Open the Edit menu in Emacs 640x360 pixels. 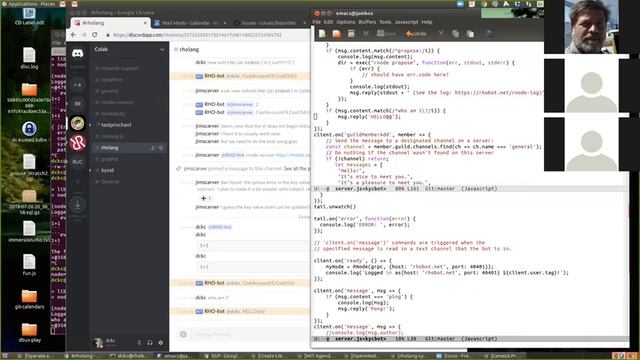pyautogui.click(x=329, y=22)
